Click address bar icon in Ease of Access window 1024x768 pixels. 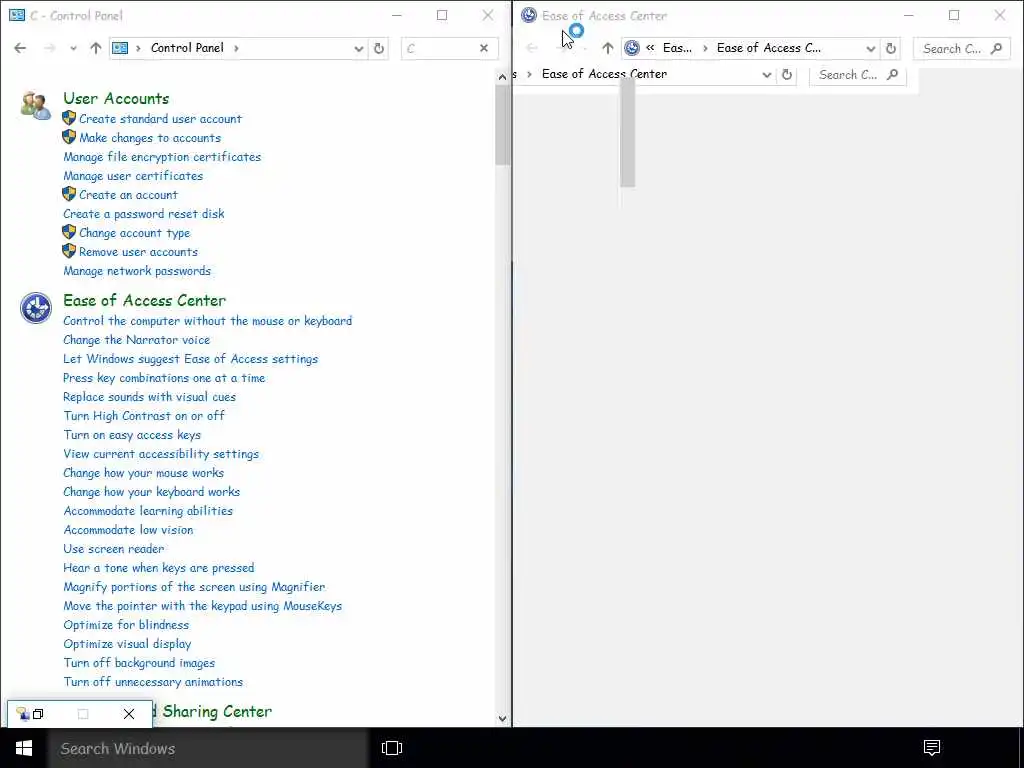(632, 48)
